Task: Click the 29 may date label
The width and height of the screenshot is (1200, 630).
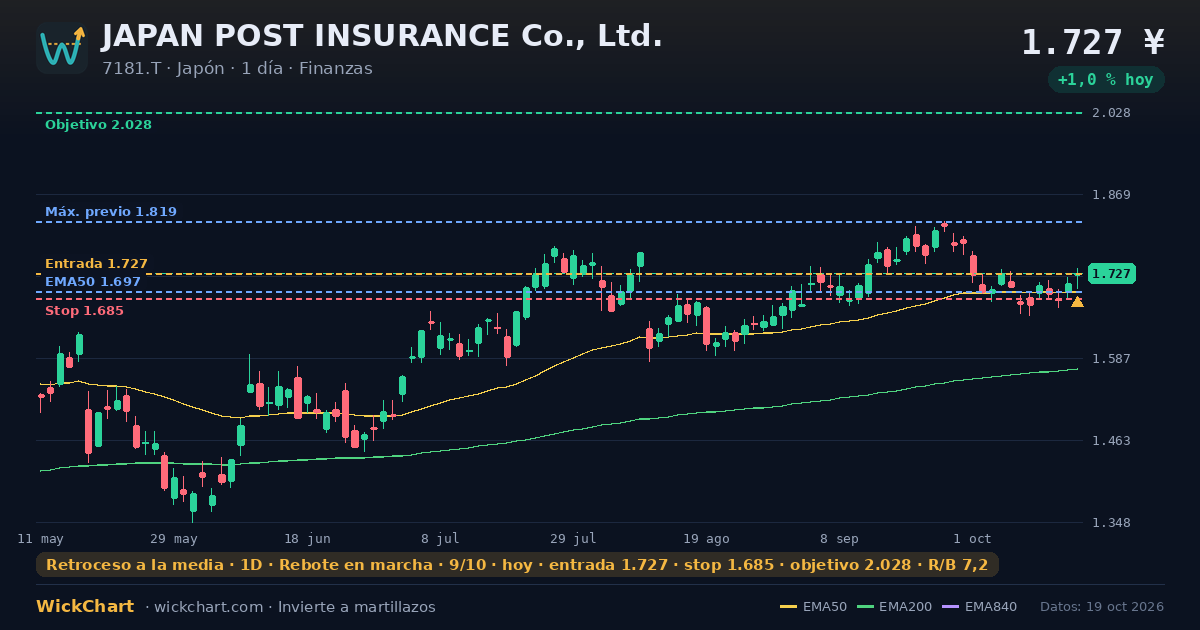Action: tap(174, 539)
